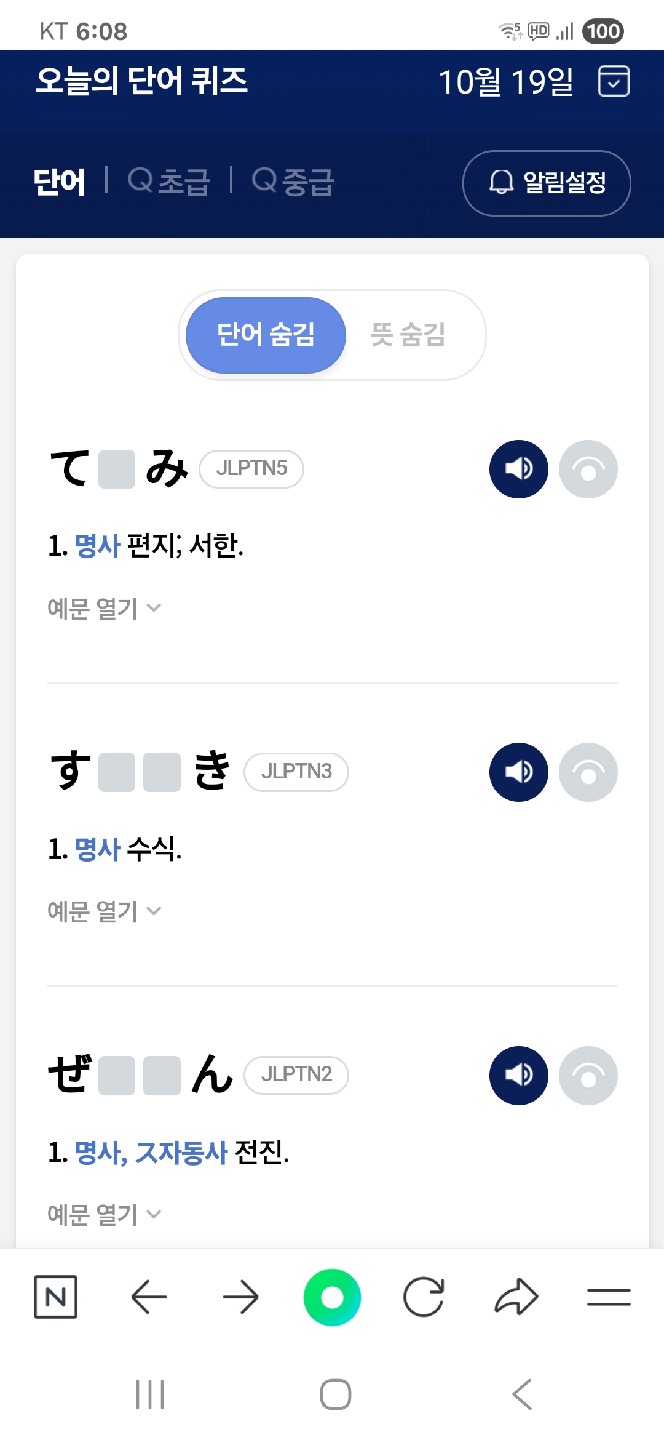Open Naver home via N icon

[55, 1298]
